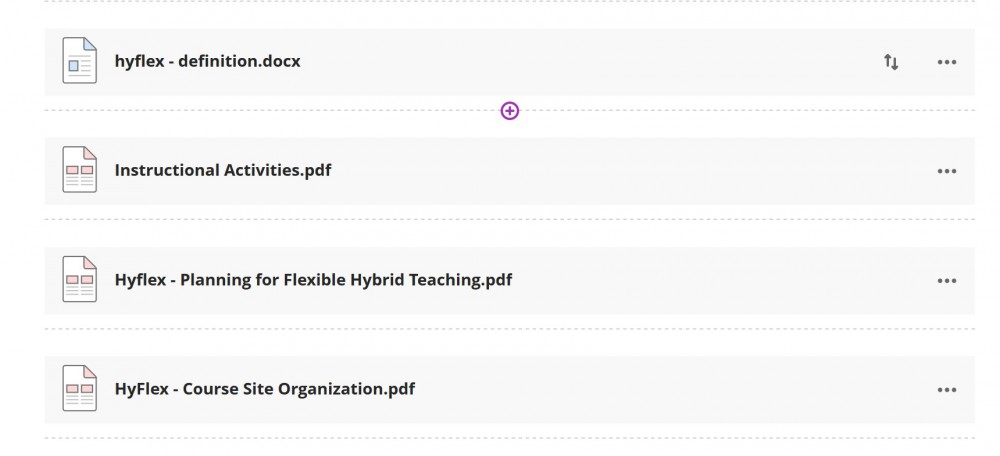
Task: Click blank space in the Hyflex Planning PDF row
Action: tap(721, 281)
